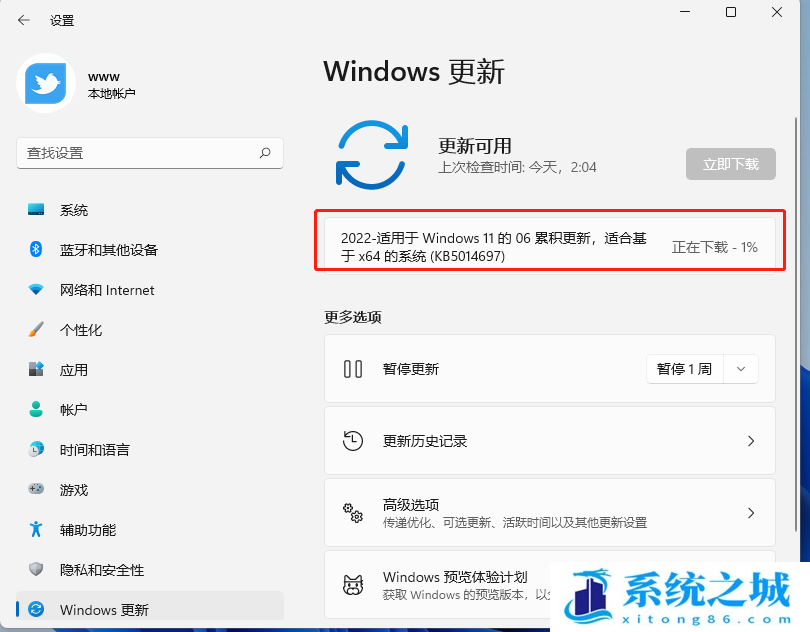810x632 pixels.
Task: Select the 系统 monitor icon
Action: (x=36, y=210)
